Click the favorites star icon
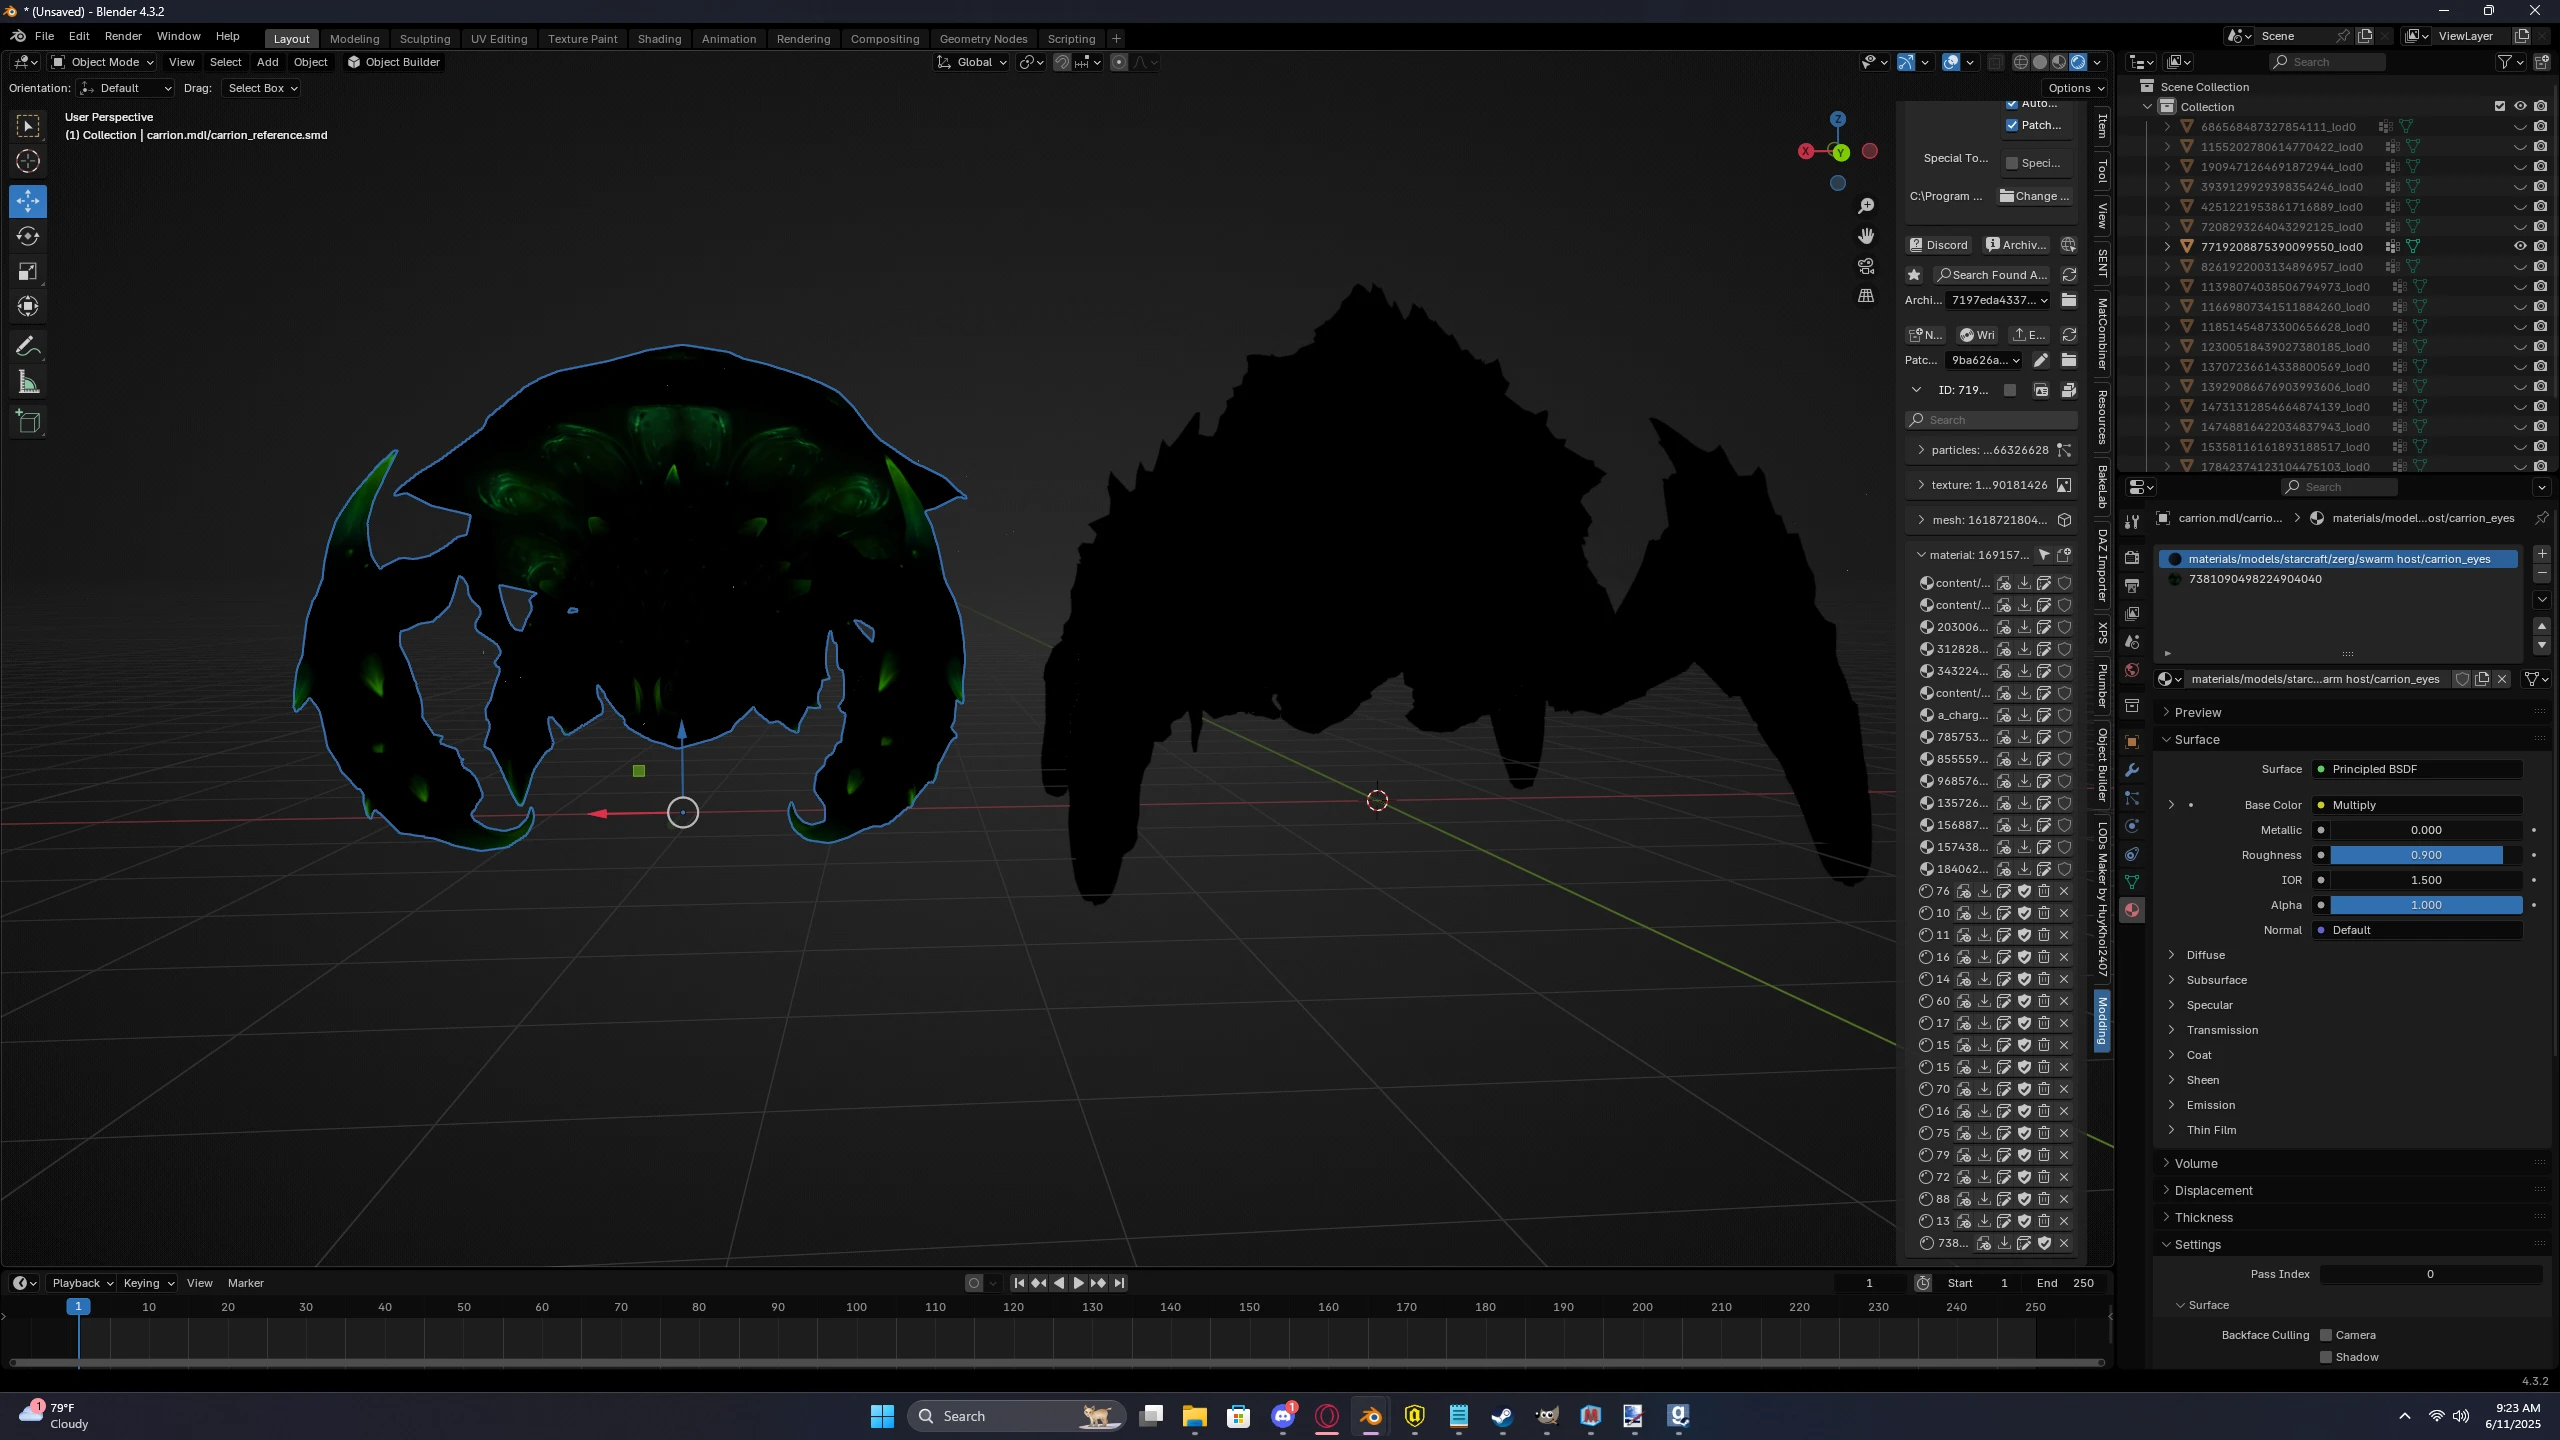Image resolution: width=2560 pixels, height=1440 pixels. 1914,275
